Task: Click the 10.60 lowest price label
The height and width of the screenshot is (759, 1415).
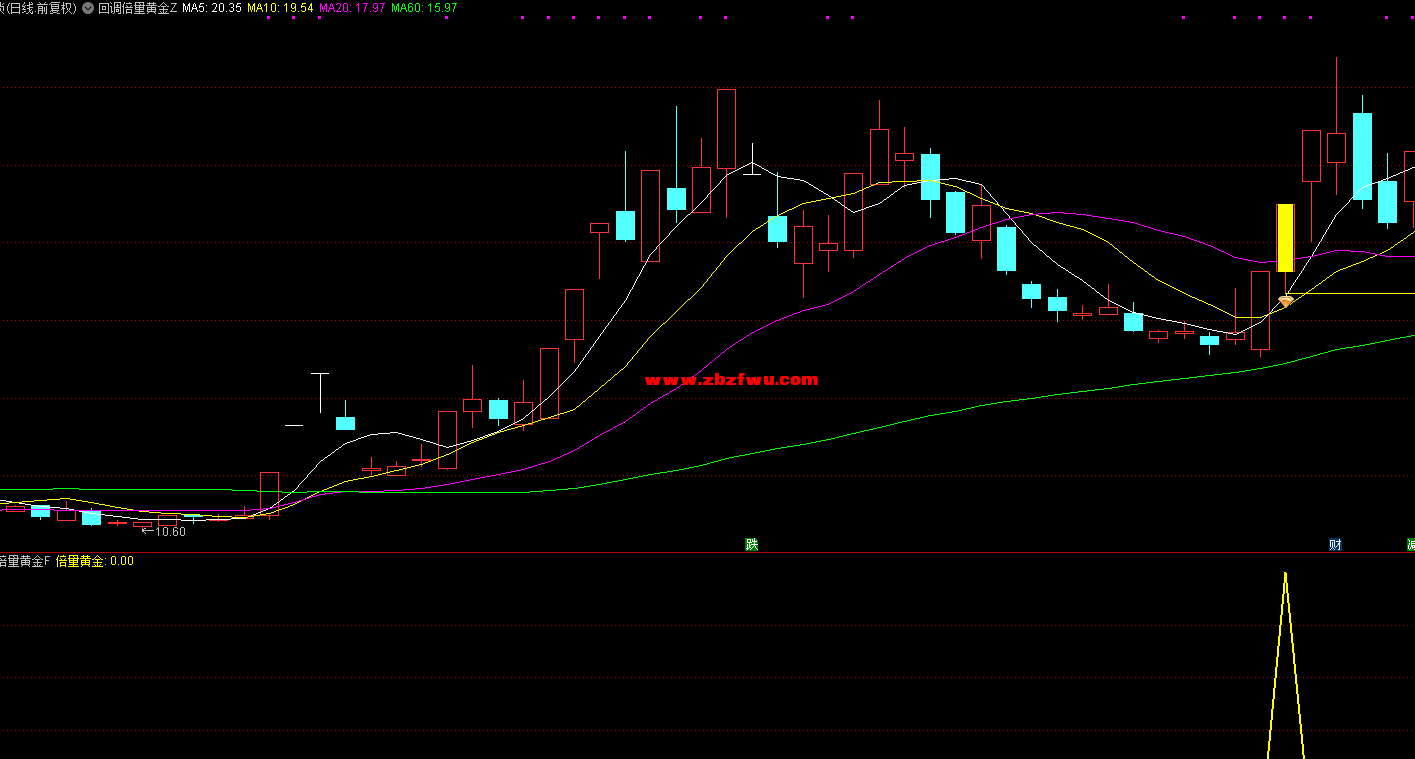Action: tap(168, 532)
